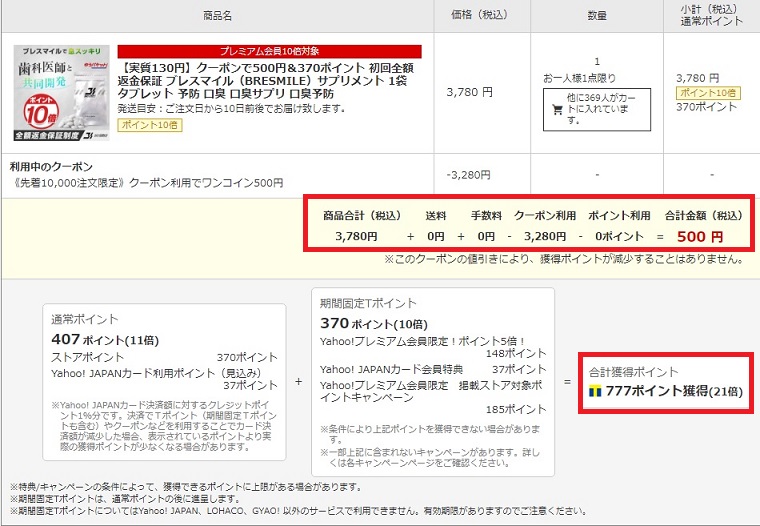Open the BRESMILE supplement product title link
760x526 pixels.
(x=266, y=80)
